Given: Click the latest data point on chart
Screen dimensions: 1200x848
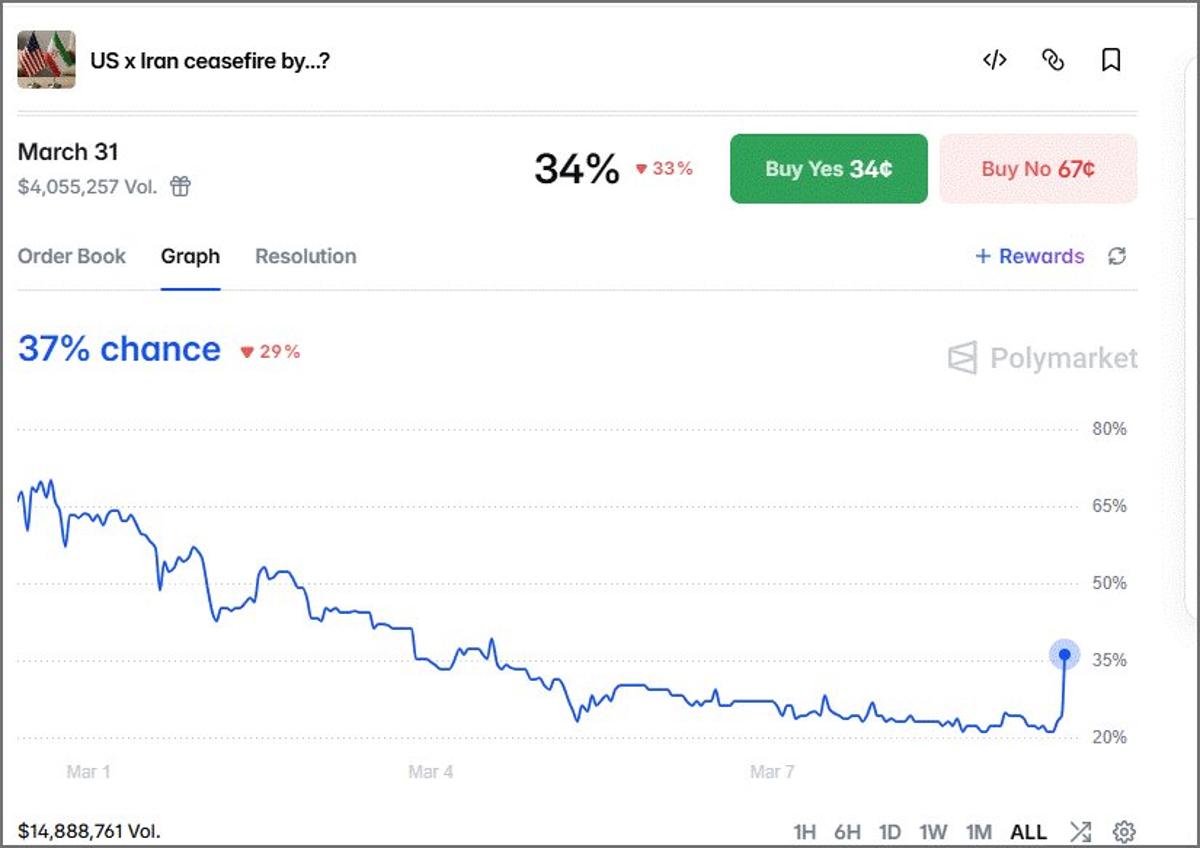Looking at the screenshot, I should (1065, 656).
